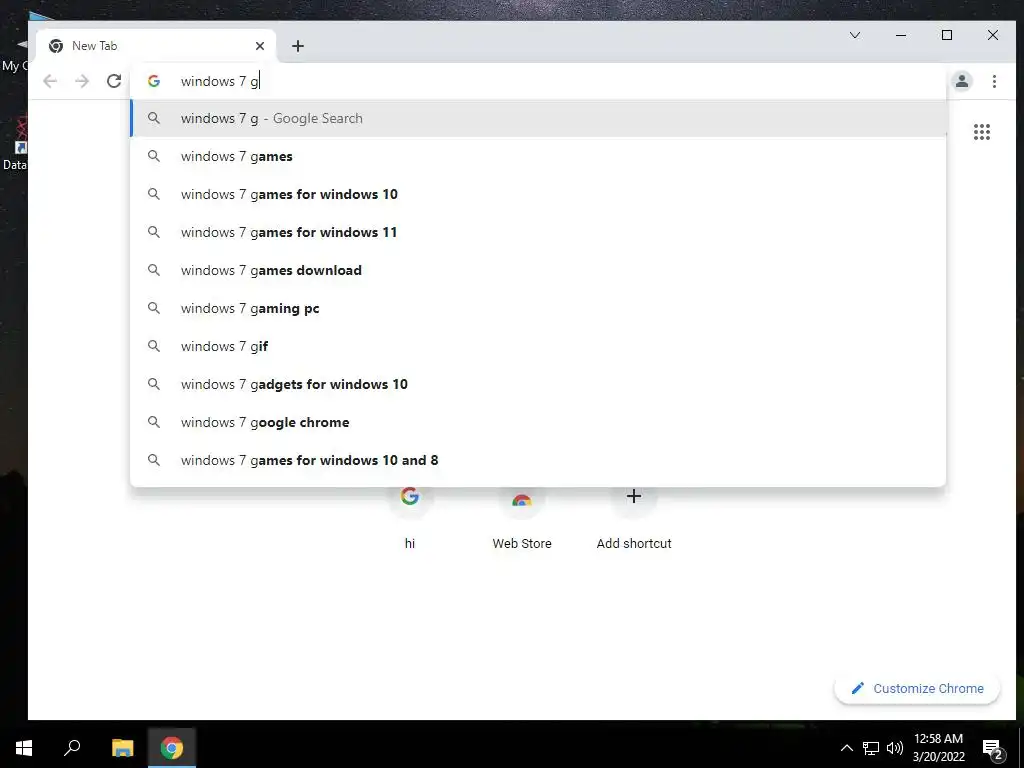Open the tab search chevron

click(854, 35)
